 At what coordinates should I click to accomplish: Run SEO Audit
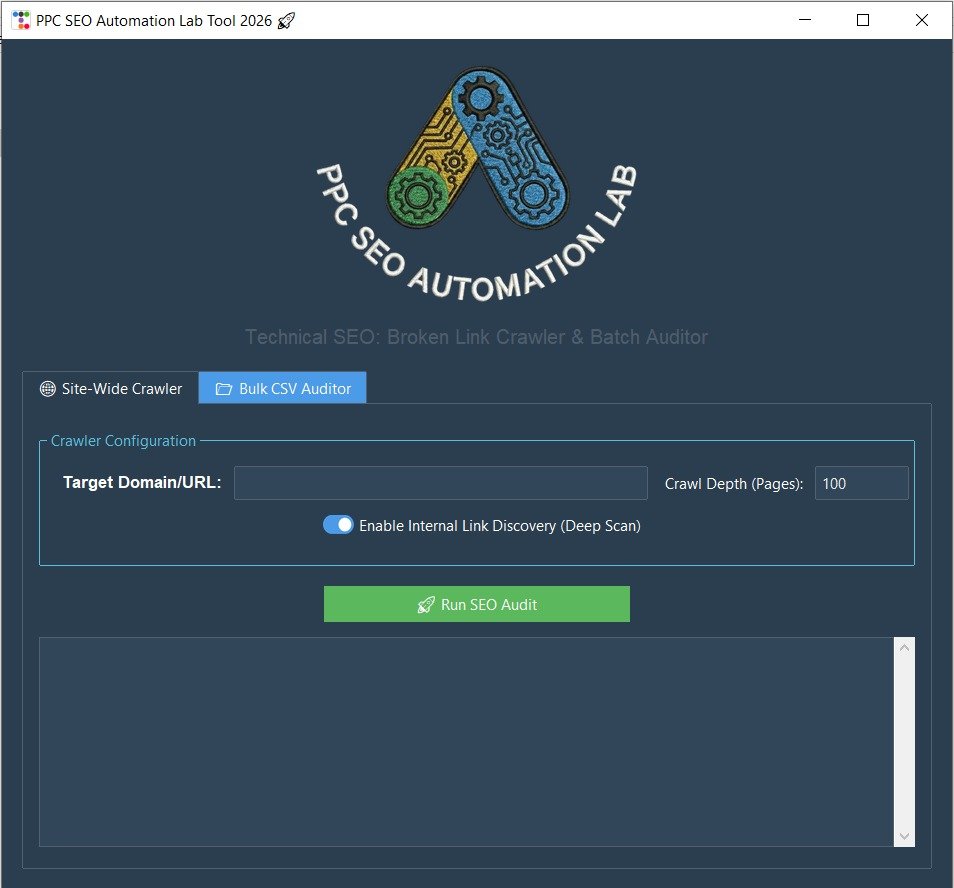click(477, 604)
